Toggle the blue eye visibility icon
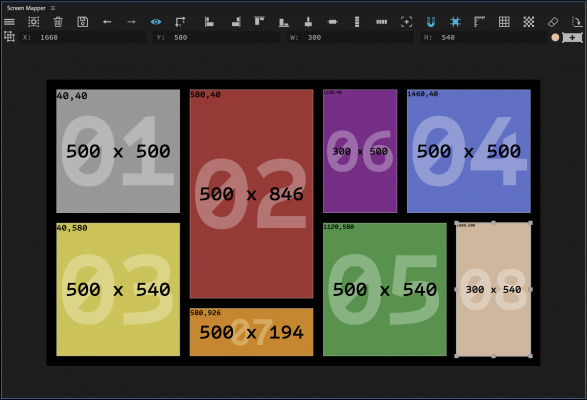This screenshot has height=400, width=587. 156,22
